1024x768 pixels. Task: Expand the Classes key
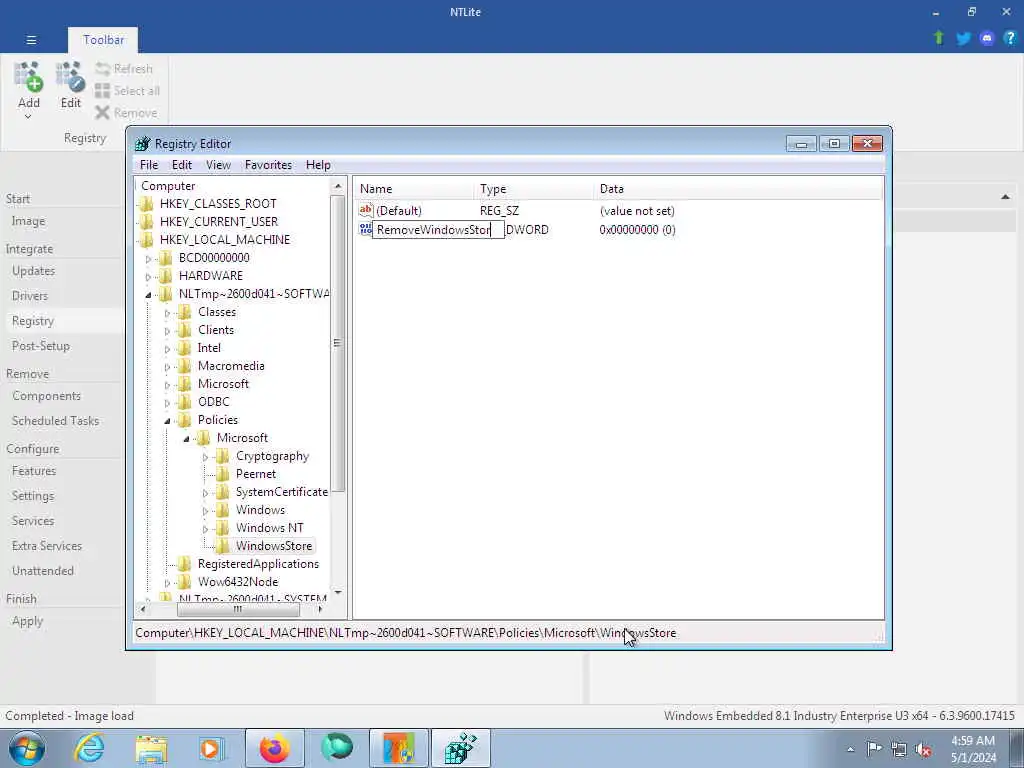[167, 313]
